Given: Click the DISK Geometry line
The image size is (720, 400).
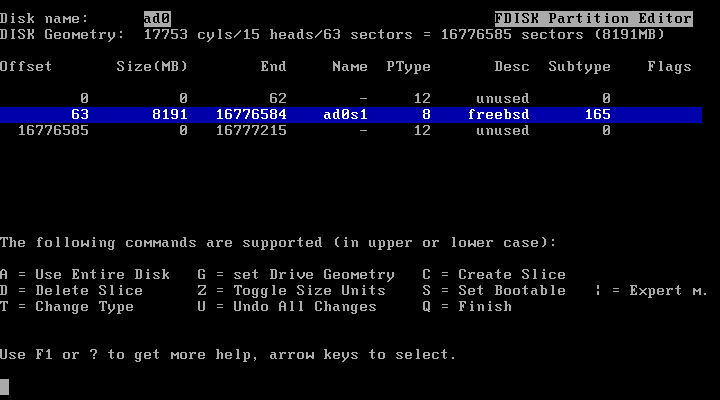Looking at the screenshot, I should pos(332,35).
